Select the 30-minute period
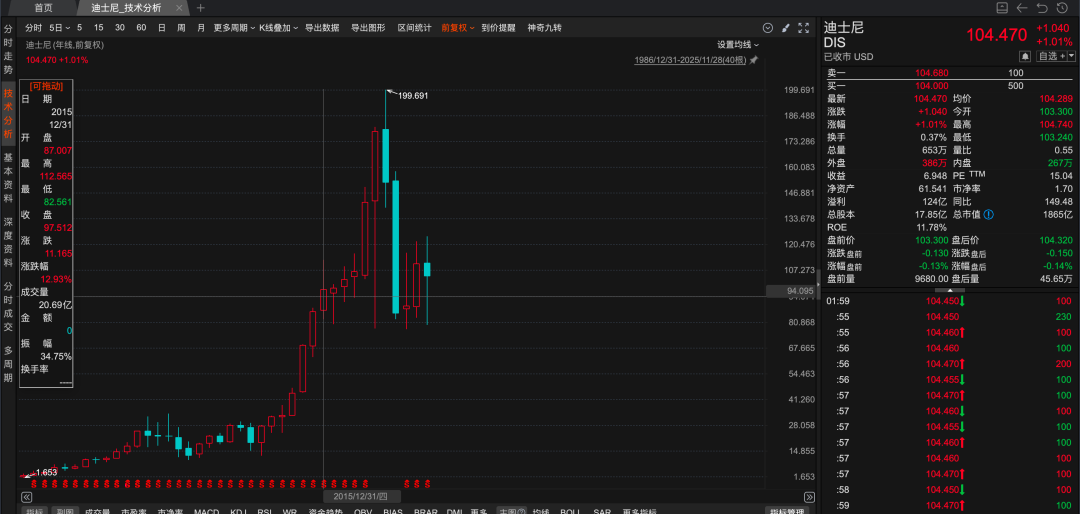This screenshot has width=1080, height=514. (120, 28)
